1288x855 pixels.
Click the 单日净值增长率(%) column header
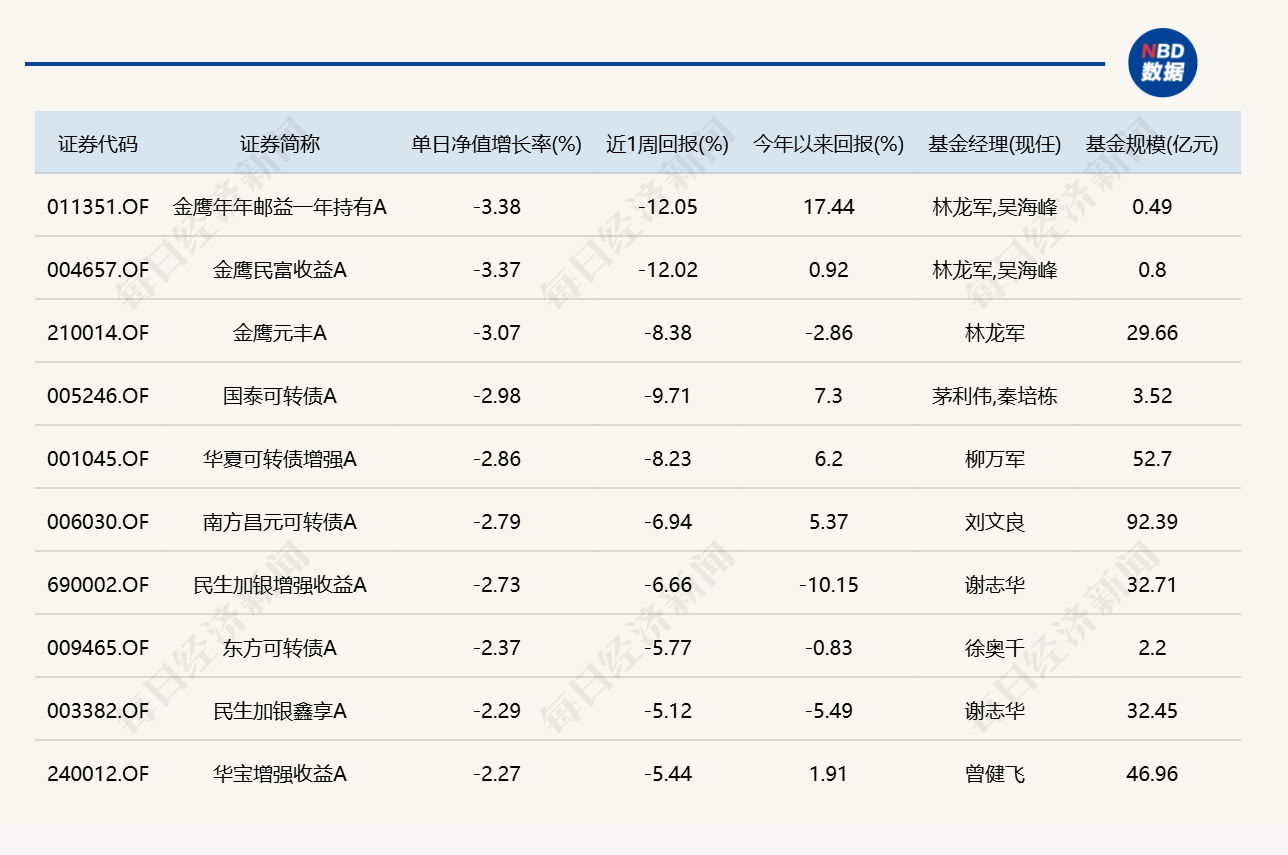point(497,144)
